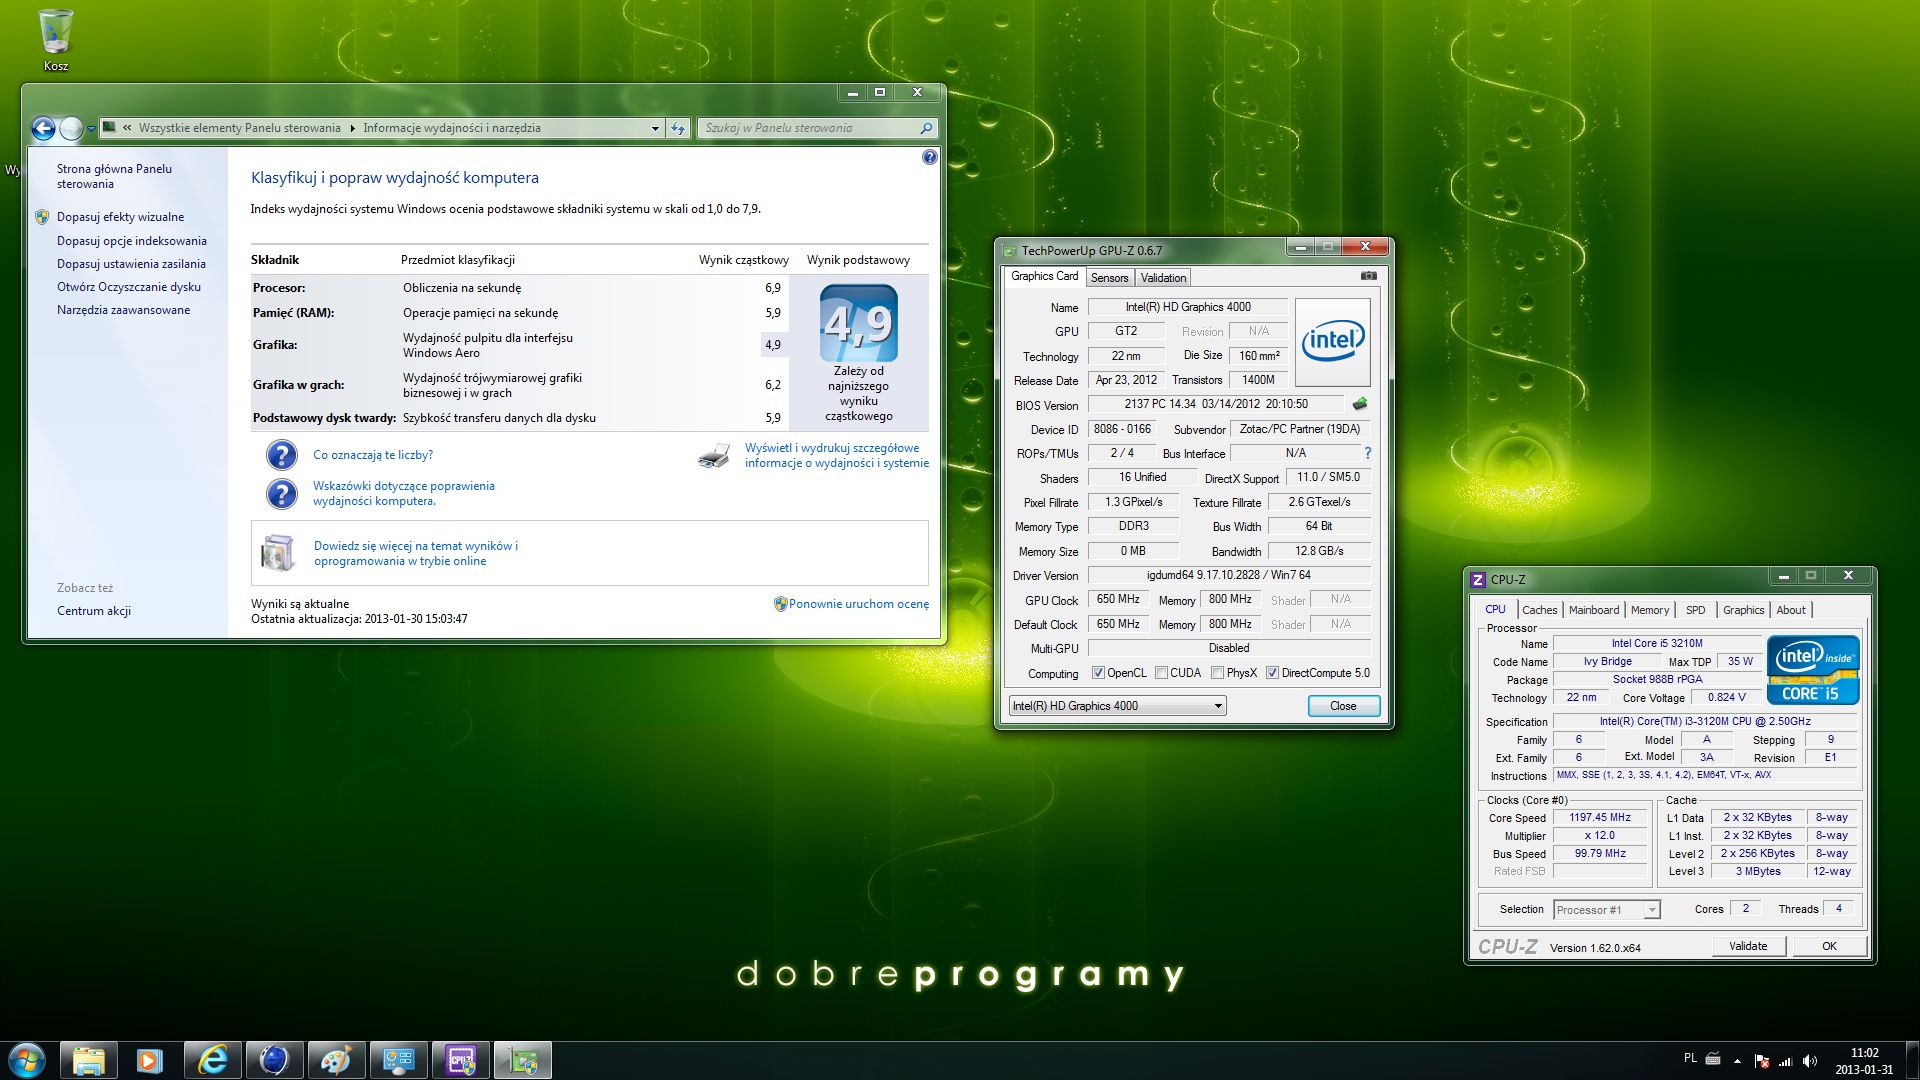
Task: Open Internet Explorer from the taskbar
Action: [212, 1060]
